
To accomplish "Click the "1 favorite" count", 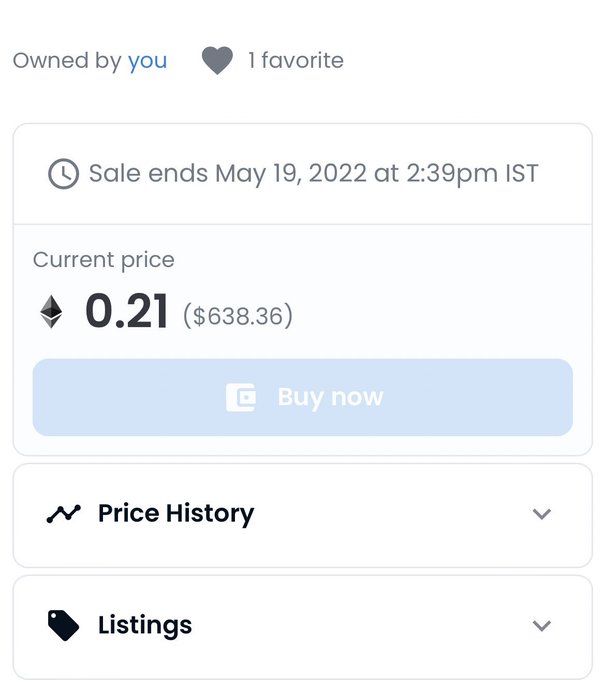I will [x=295, y=61].
